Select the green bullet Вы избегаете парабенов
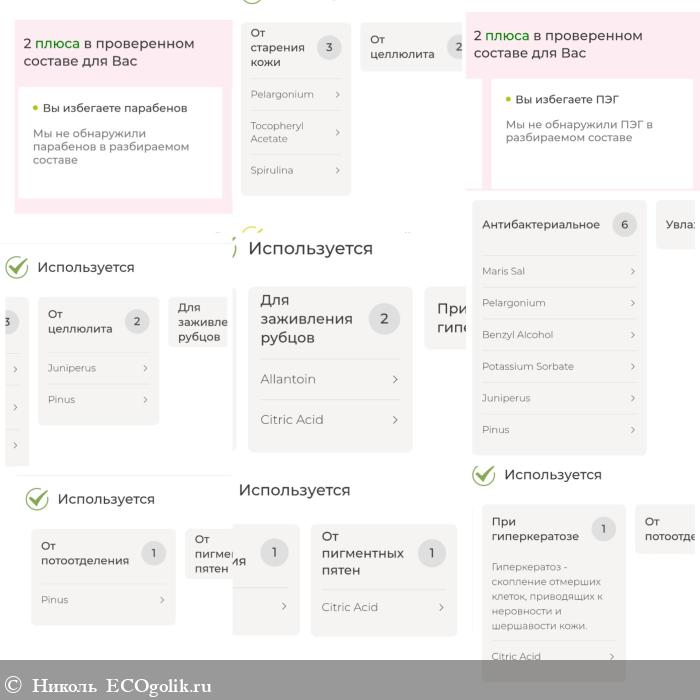The width and height of the screenshot is (700, 700). click(35, 108)
